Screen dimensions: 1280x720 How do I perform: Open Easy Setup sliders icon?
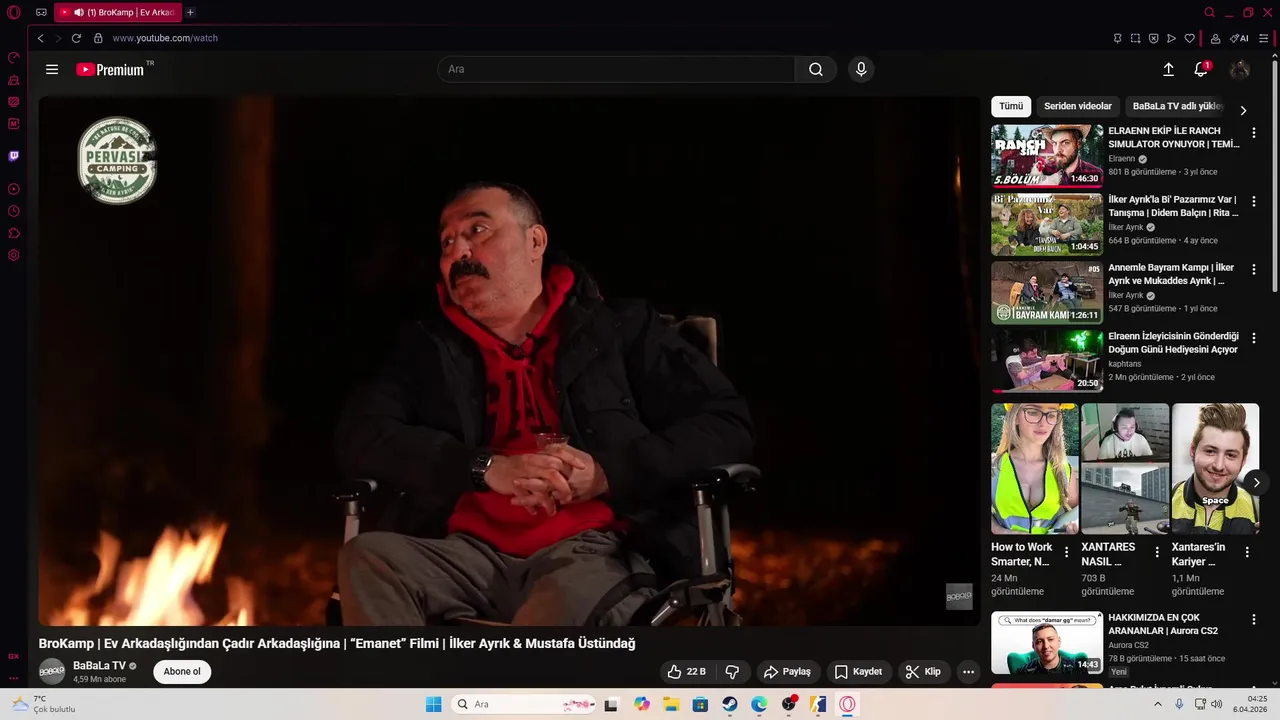(x=1264, y=38)
